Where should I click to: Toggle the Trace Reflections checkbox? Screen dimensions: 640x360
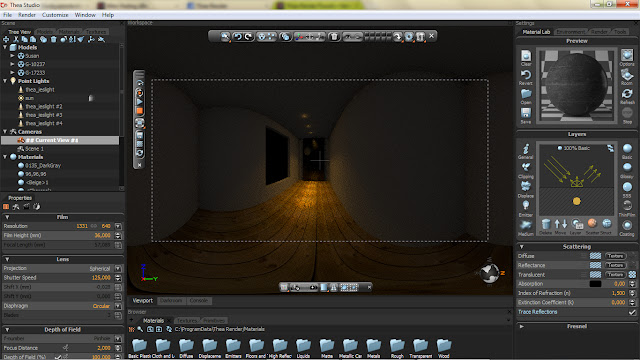[632, 312]
